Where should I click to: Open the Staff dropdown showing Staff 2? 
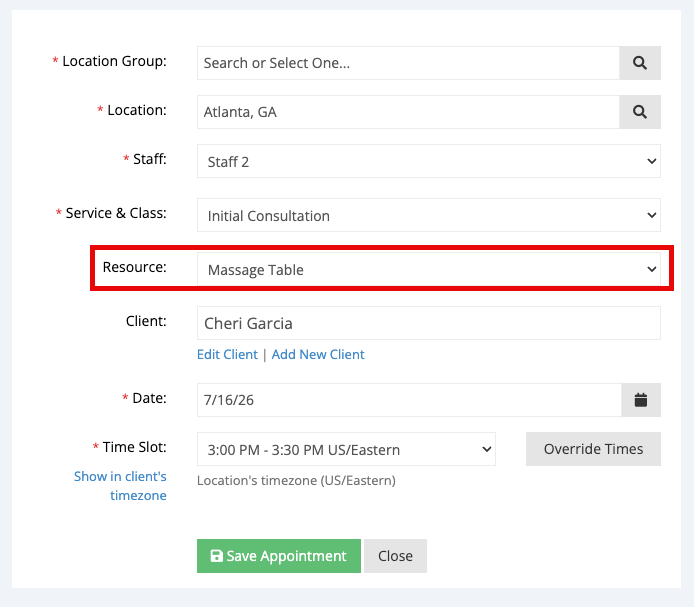point(429,161)
